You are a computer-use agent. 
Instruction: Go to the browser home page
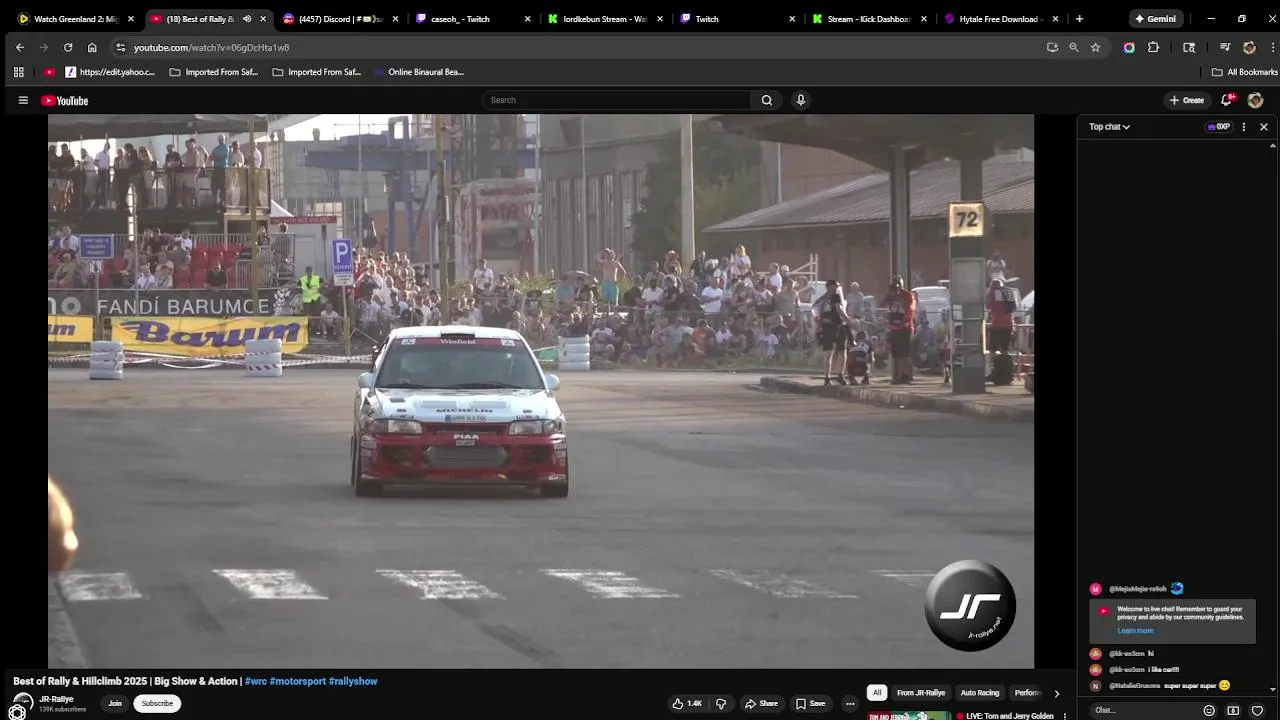coord(92,47)
